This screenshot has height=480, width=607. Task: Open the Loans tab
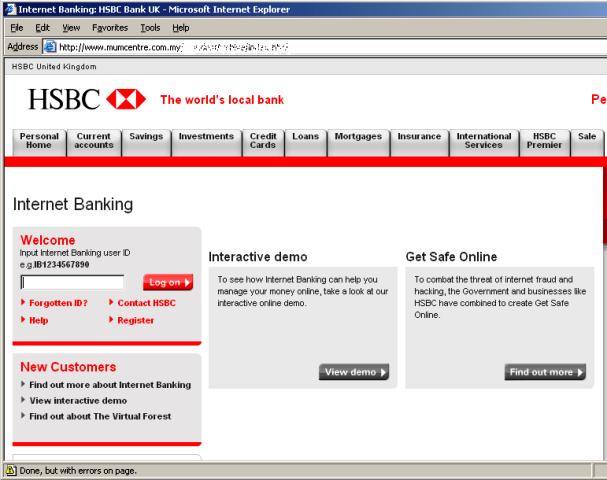click(x=305, y=142)
